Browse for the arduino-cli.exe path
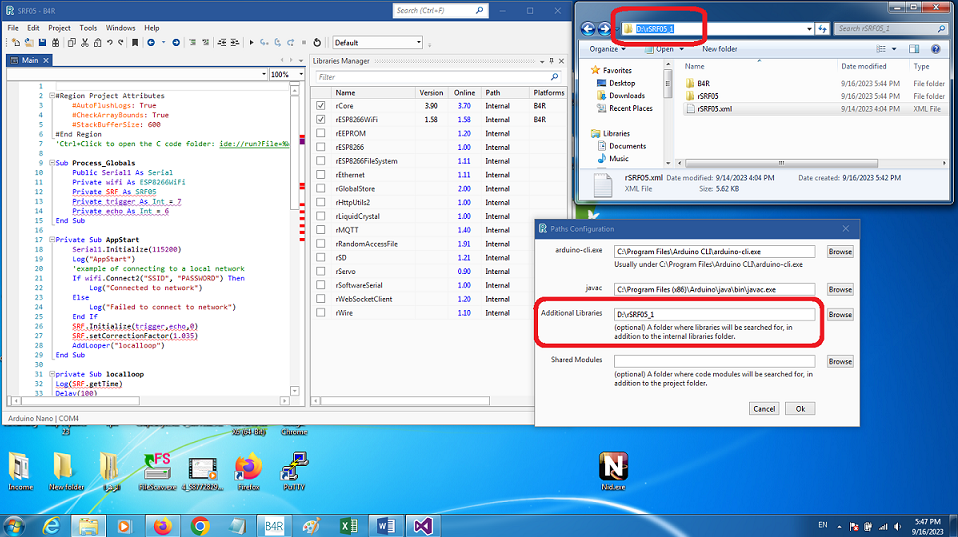The image size is (958, 537). pyautogui.click(x=840, y=252)
